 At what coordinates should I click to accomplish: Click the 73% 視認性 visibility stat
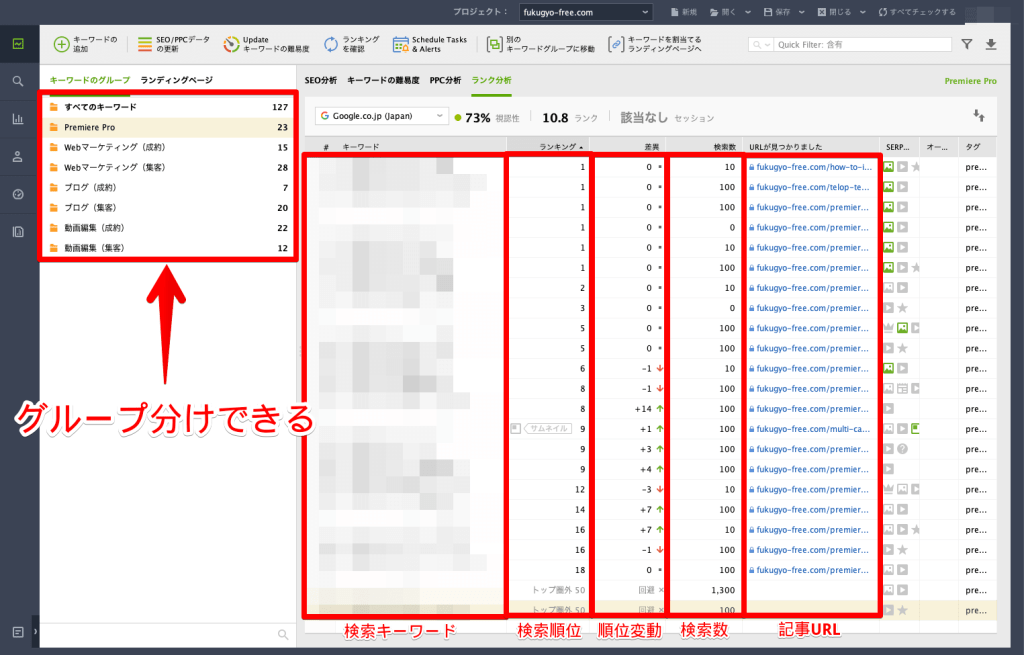487,118
